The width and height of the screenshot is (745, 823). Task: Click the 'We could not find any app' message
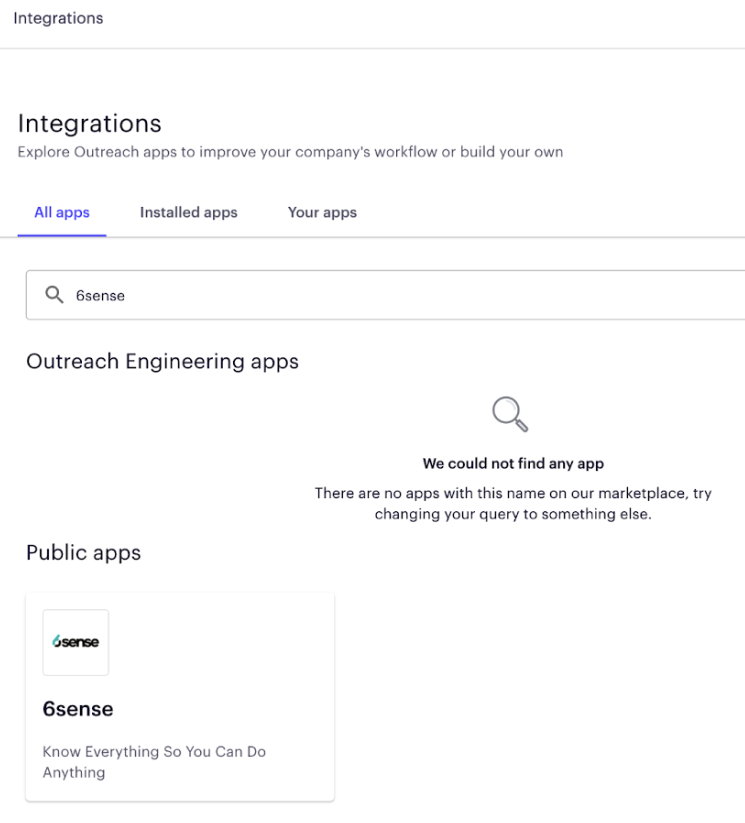[513, 463]
